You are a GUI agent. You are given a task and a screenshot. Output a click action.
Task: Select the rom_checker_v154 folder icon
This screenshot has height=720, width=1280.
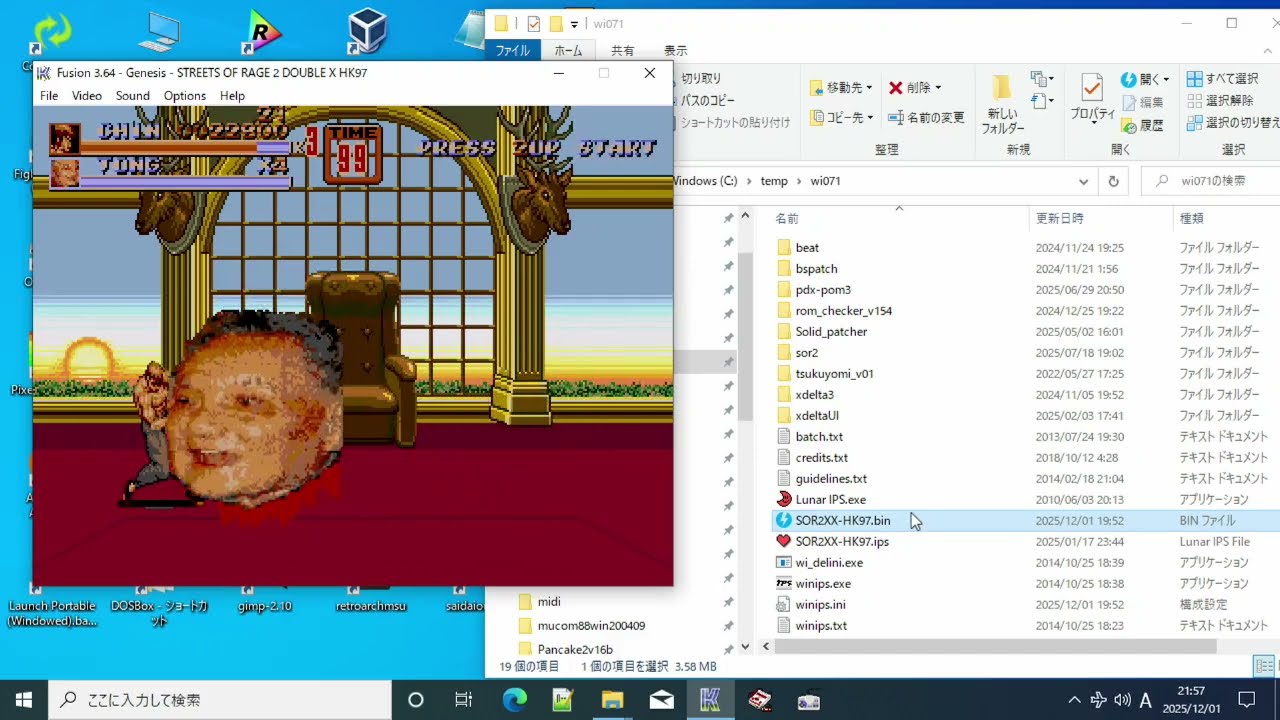pyautogui.click(x=784, y=311)
